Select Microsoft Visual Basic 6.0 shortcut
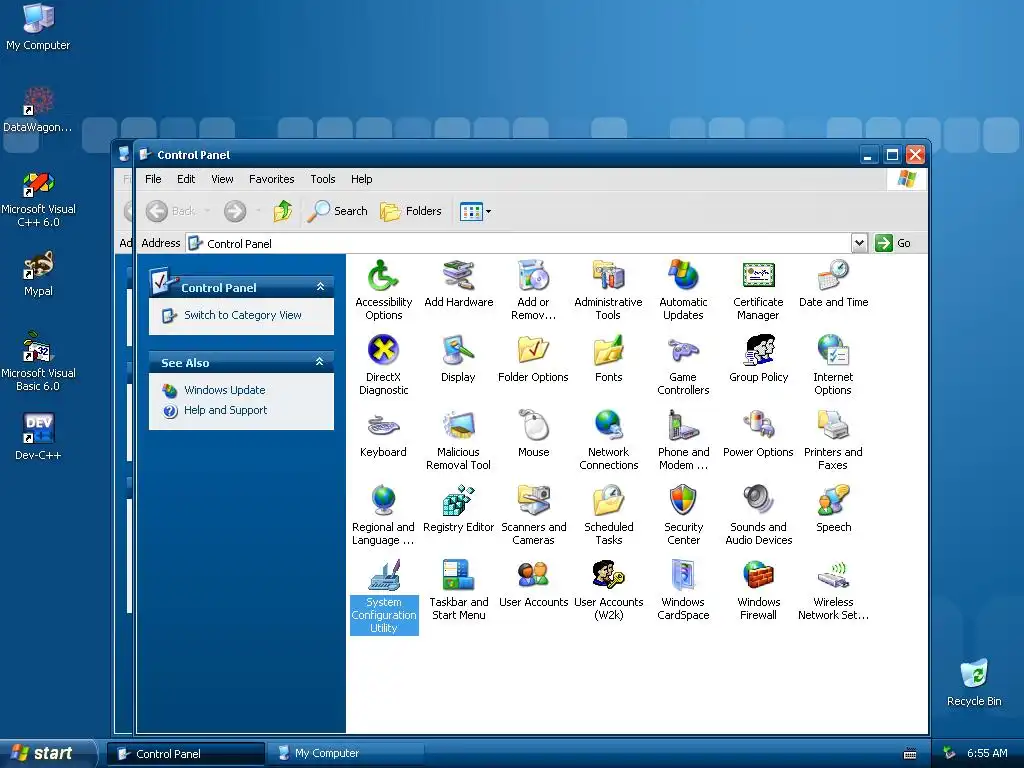 coord(39,362)
